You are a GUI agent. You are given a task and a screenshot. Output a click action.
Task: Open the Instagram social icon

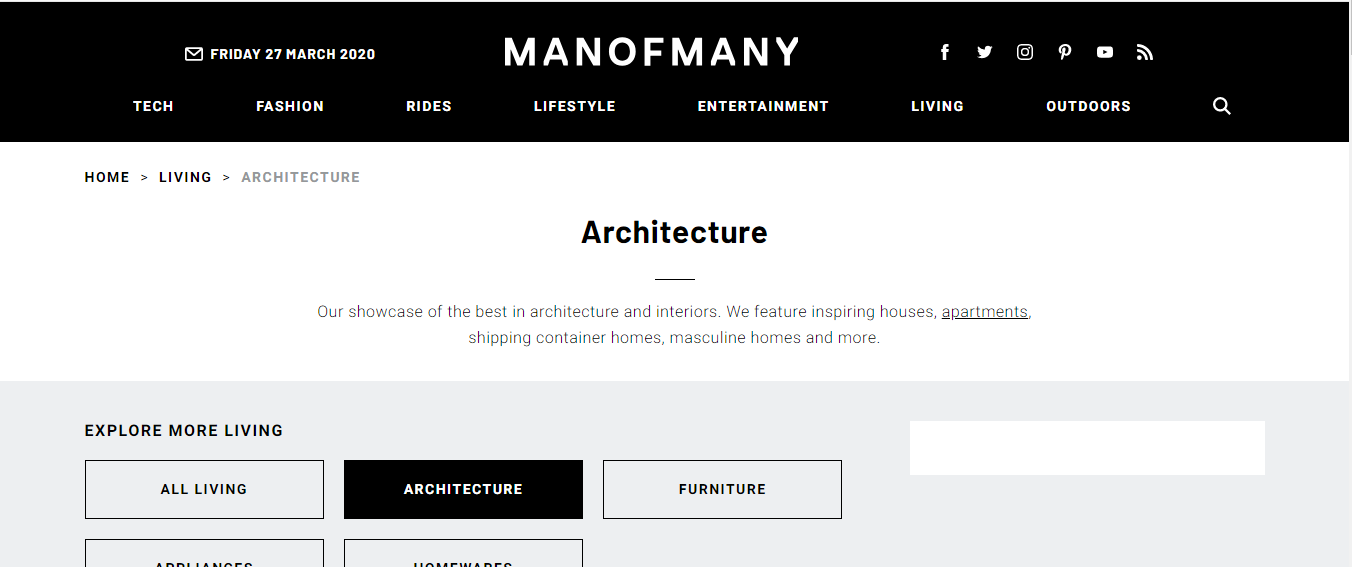1025,52
